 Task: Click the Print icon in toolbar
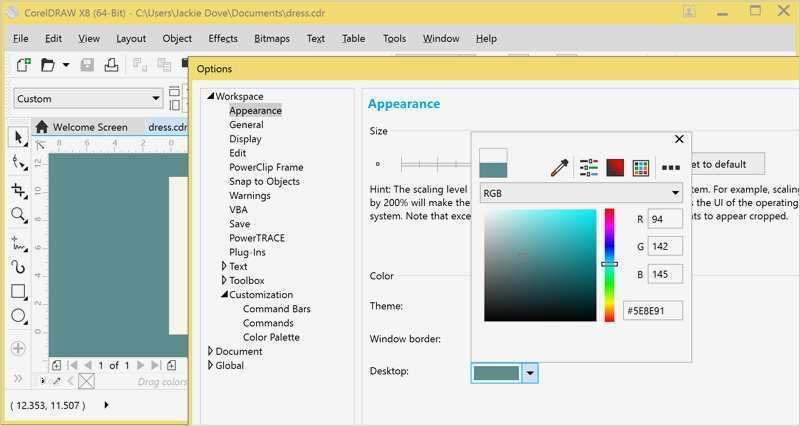pyautogui.click(x=111, y=65)
